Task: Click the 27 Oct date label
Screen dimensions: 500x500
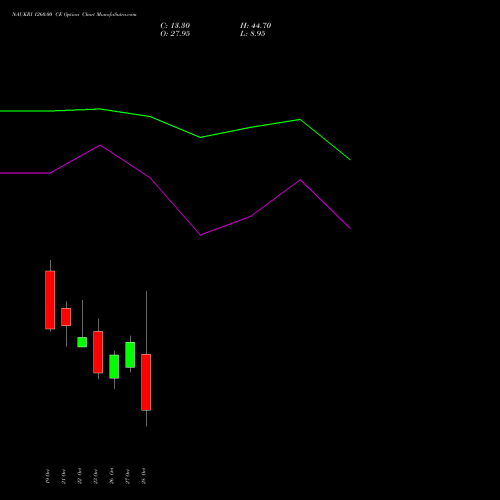Action: [x=128, y=476]
